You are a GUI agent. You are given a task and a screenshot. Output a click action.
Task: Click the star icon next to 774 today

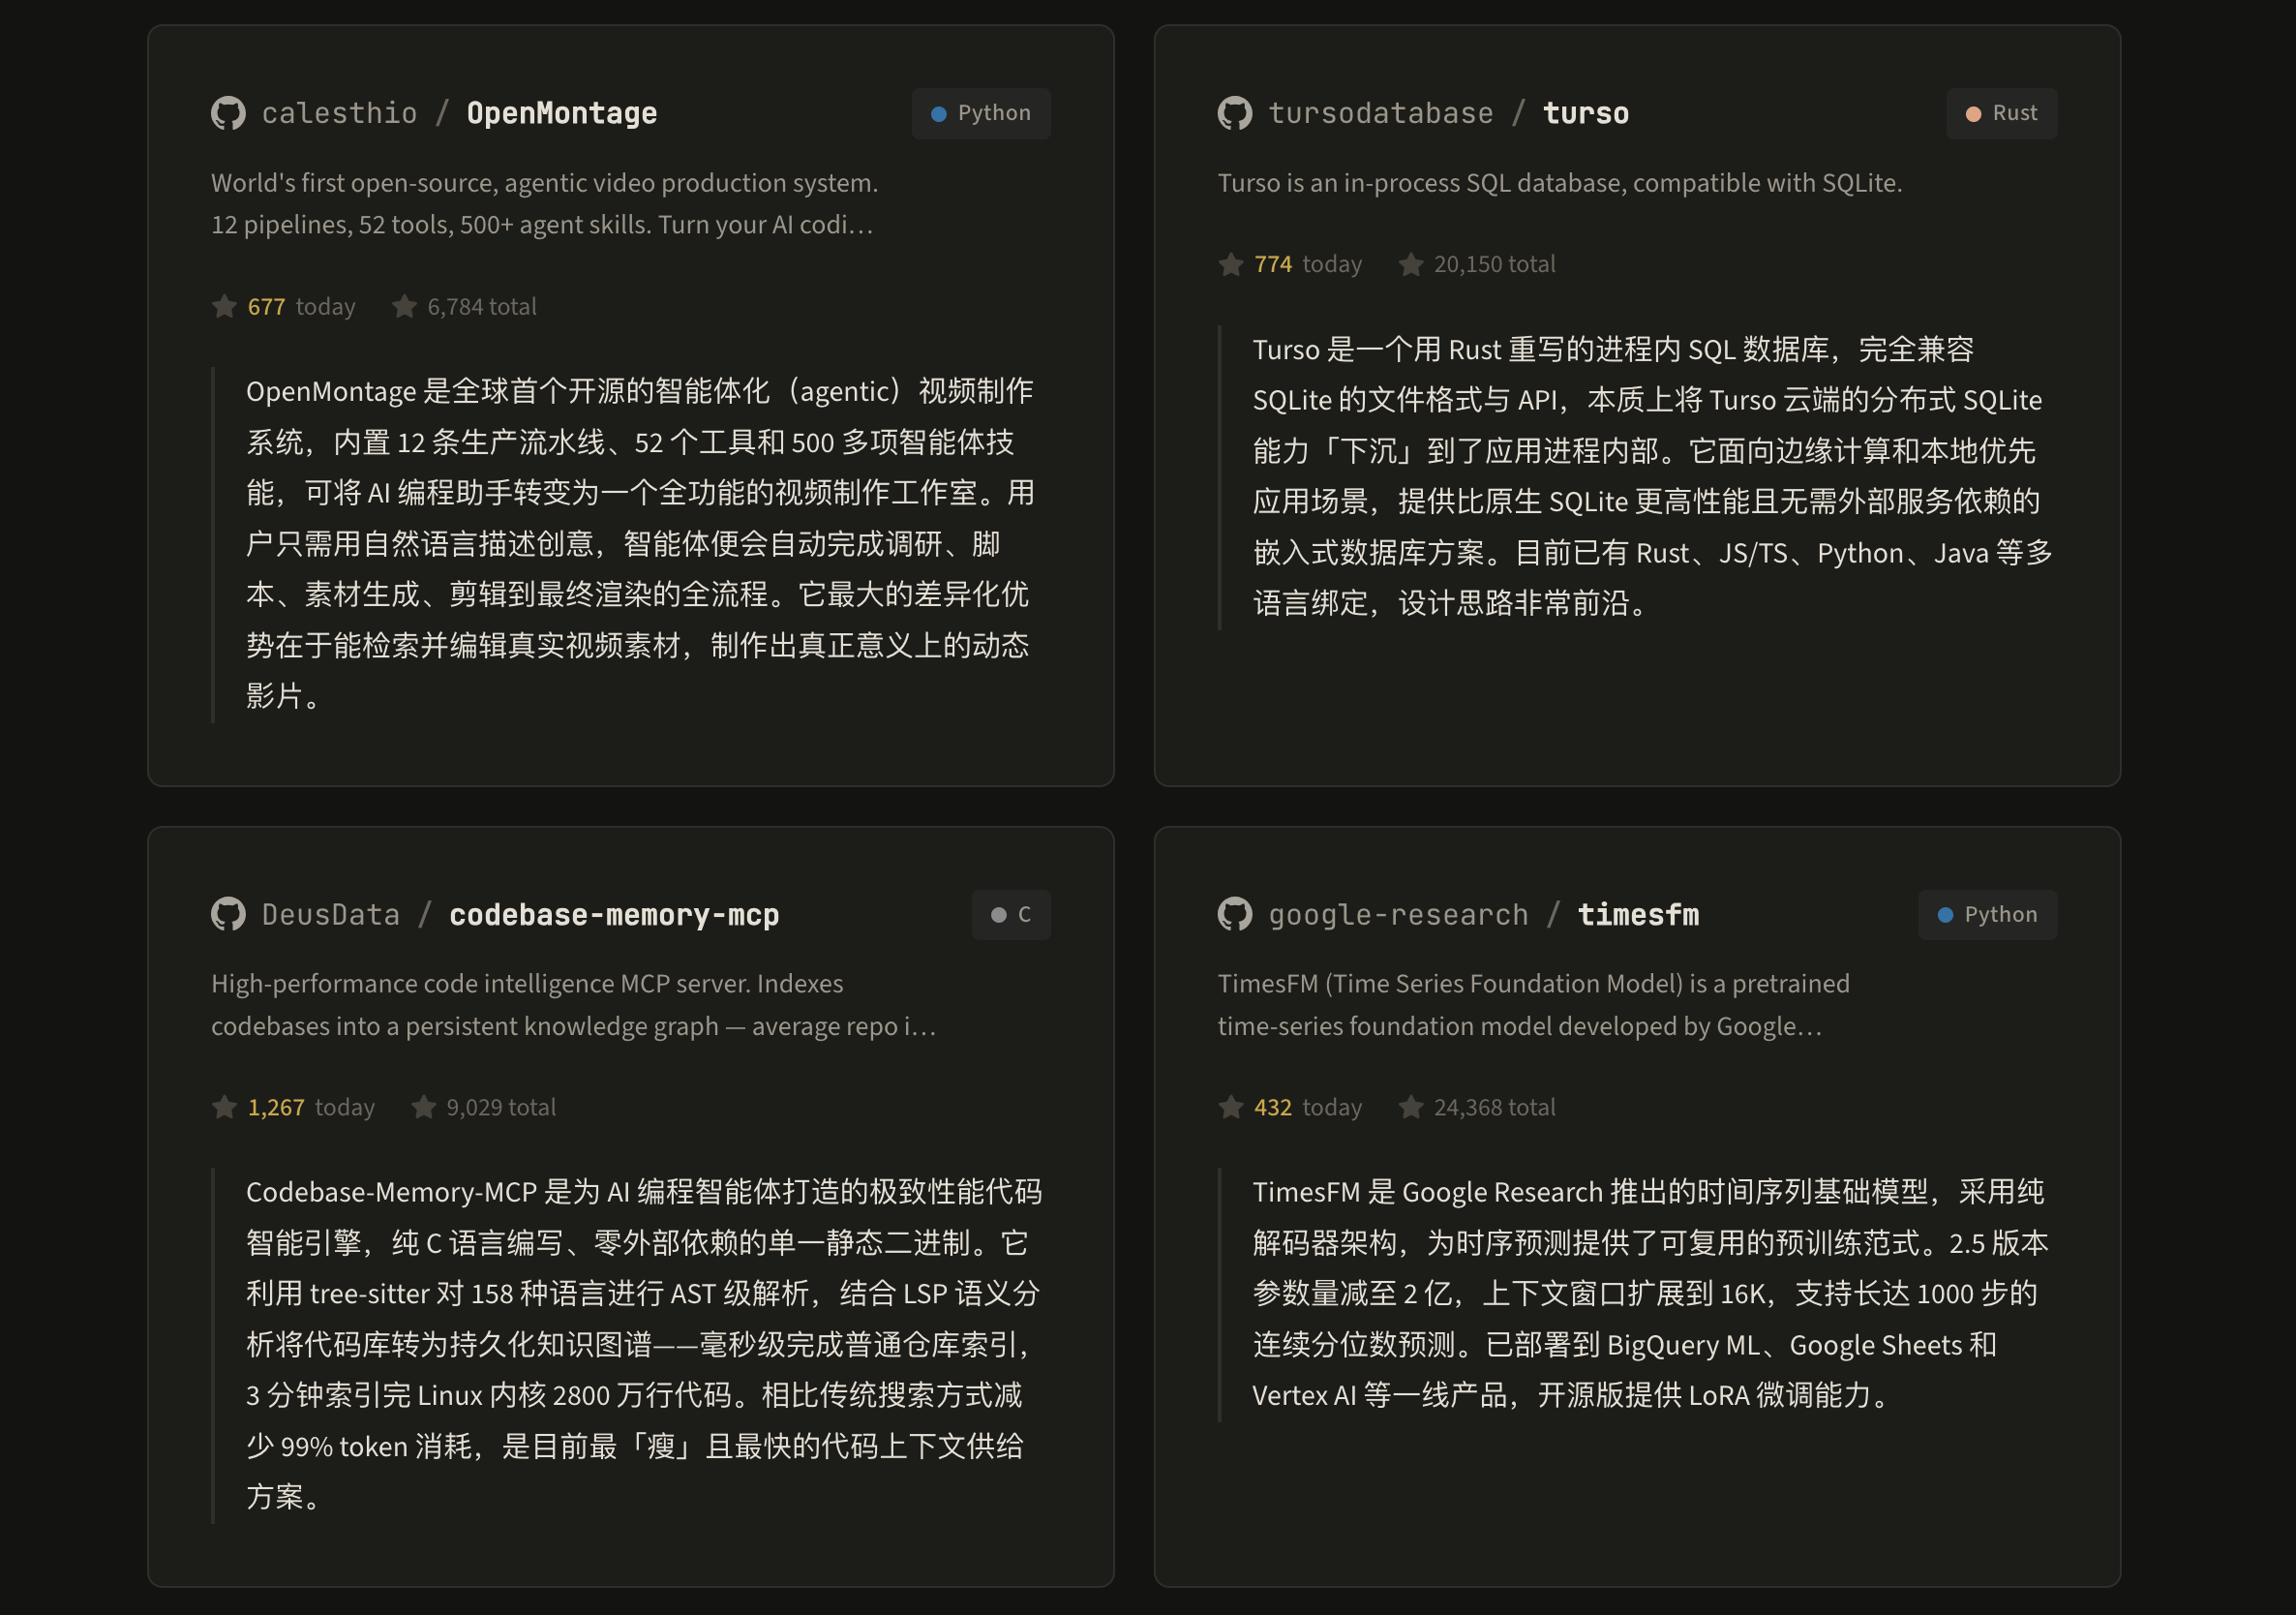[1231, 264]
